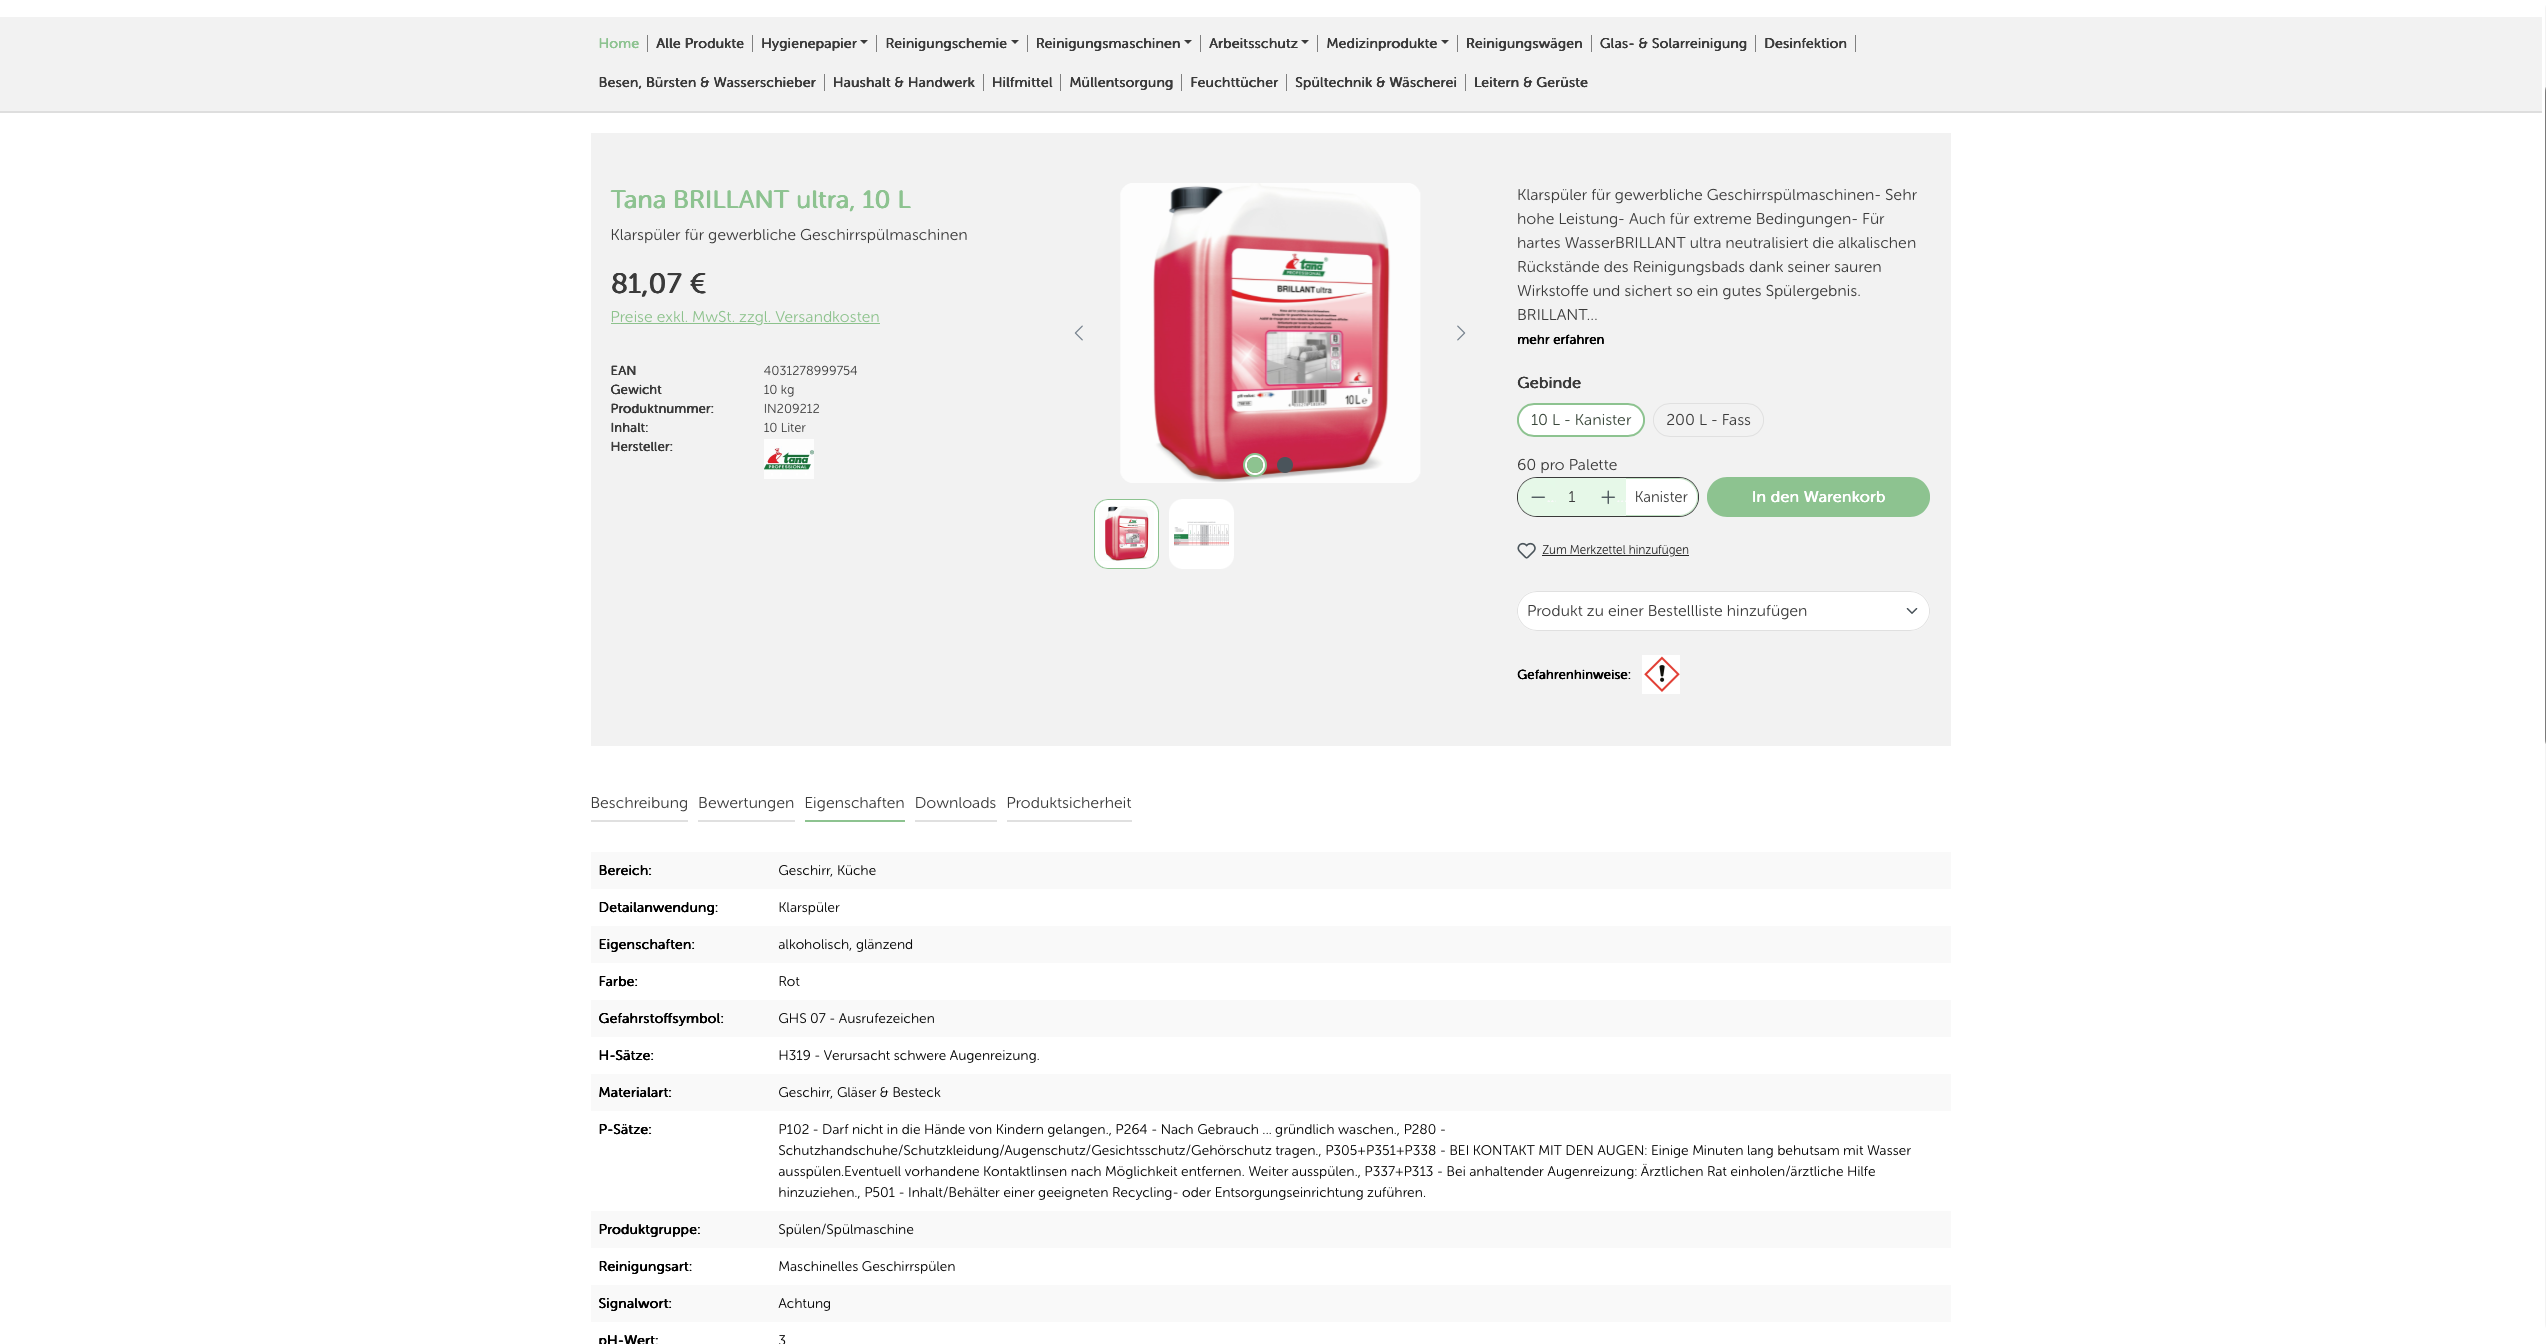Image resolution: width=2546 pixels, height=1344 pixels.
Task: Open Besen, Bürsten & Wasserschieber category
Action: coord(707,82)
